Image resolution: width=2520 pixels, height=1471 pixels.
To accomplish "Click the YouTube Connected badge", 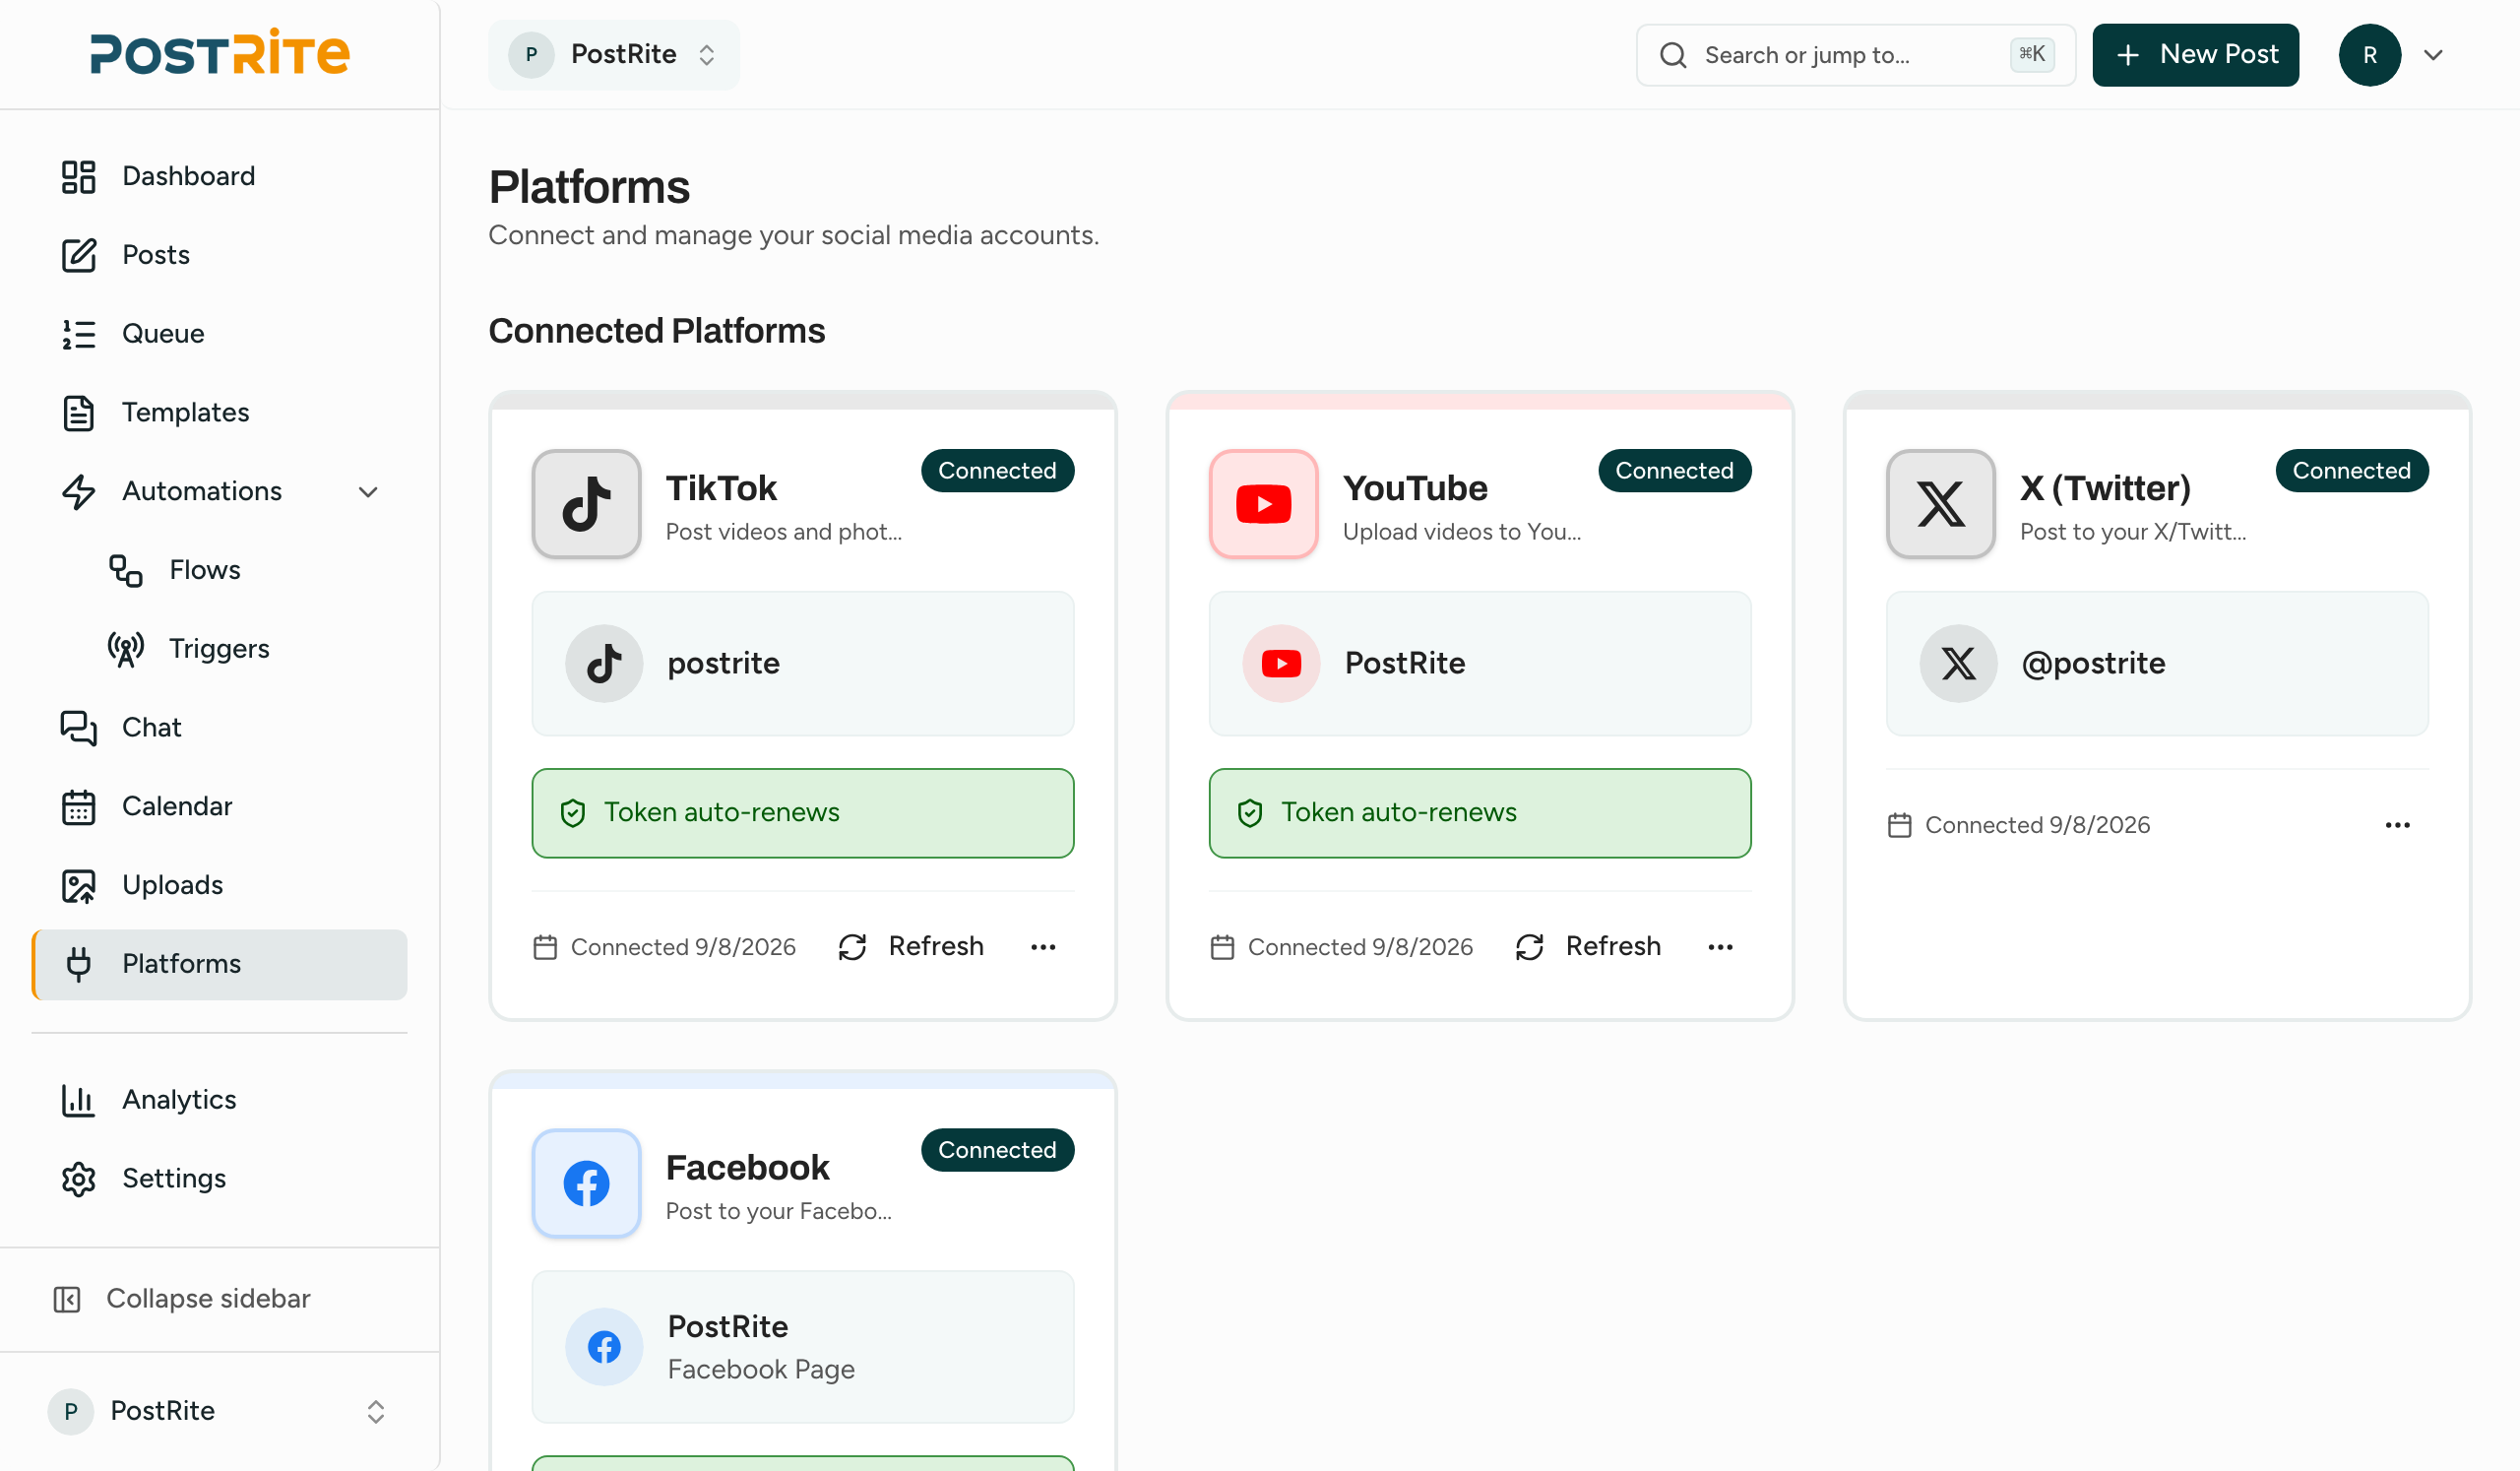I will (x=1674, y=470).
